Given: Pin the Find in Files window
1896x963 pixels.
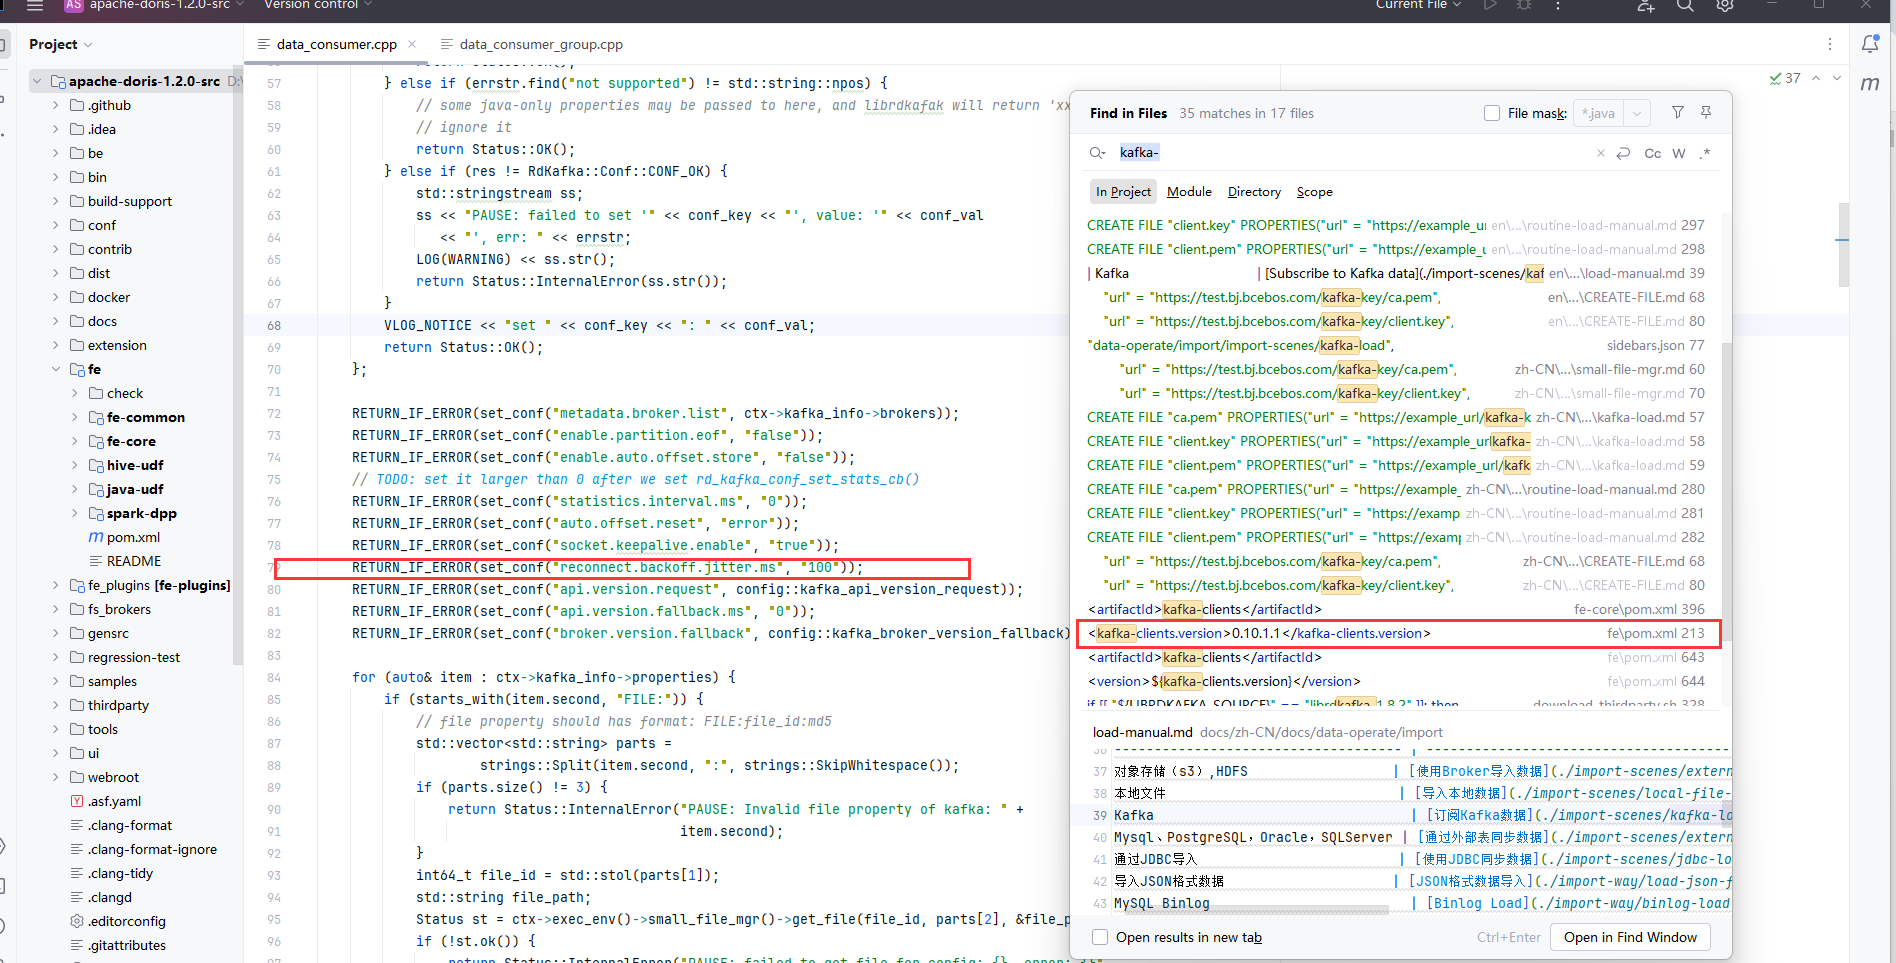Looking at the screenshot, I should [1706, 113].
